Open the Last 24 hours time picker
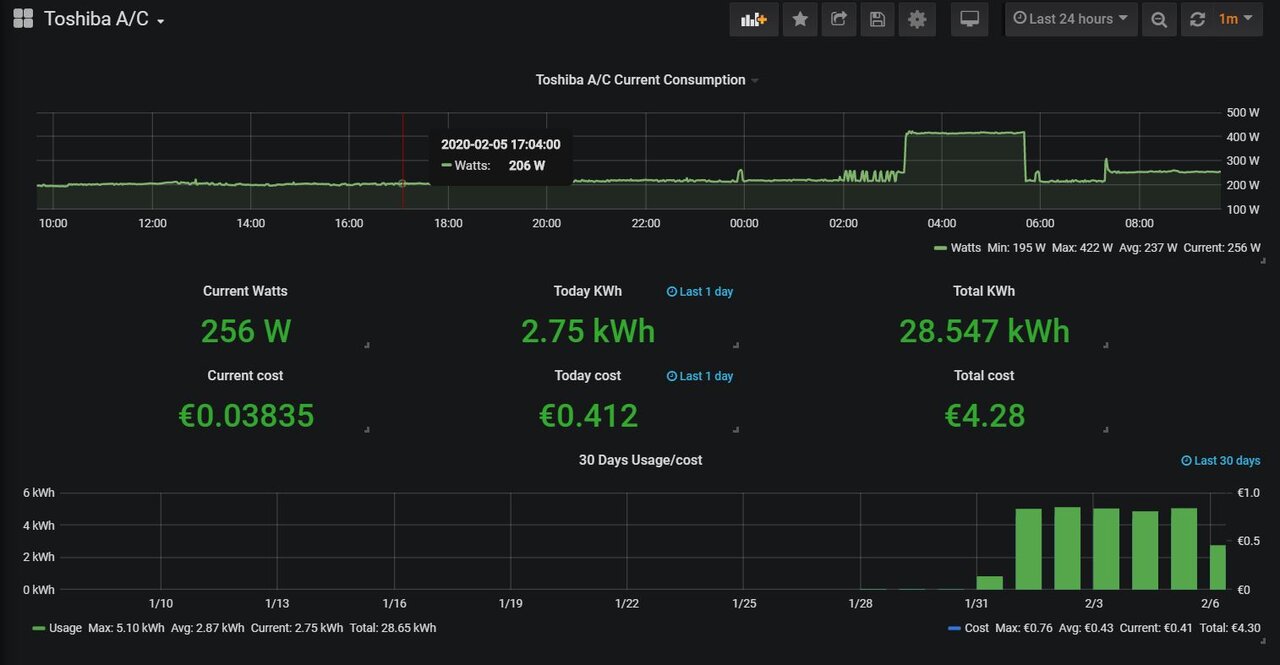1280x665 pixels. [x=1071, y=19]
